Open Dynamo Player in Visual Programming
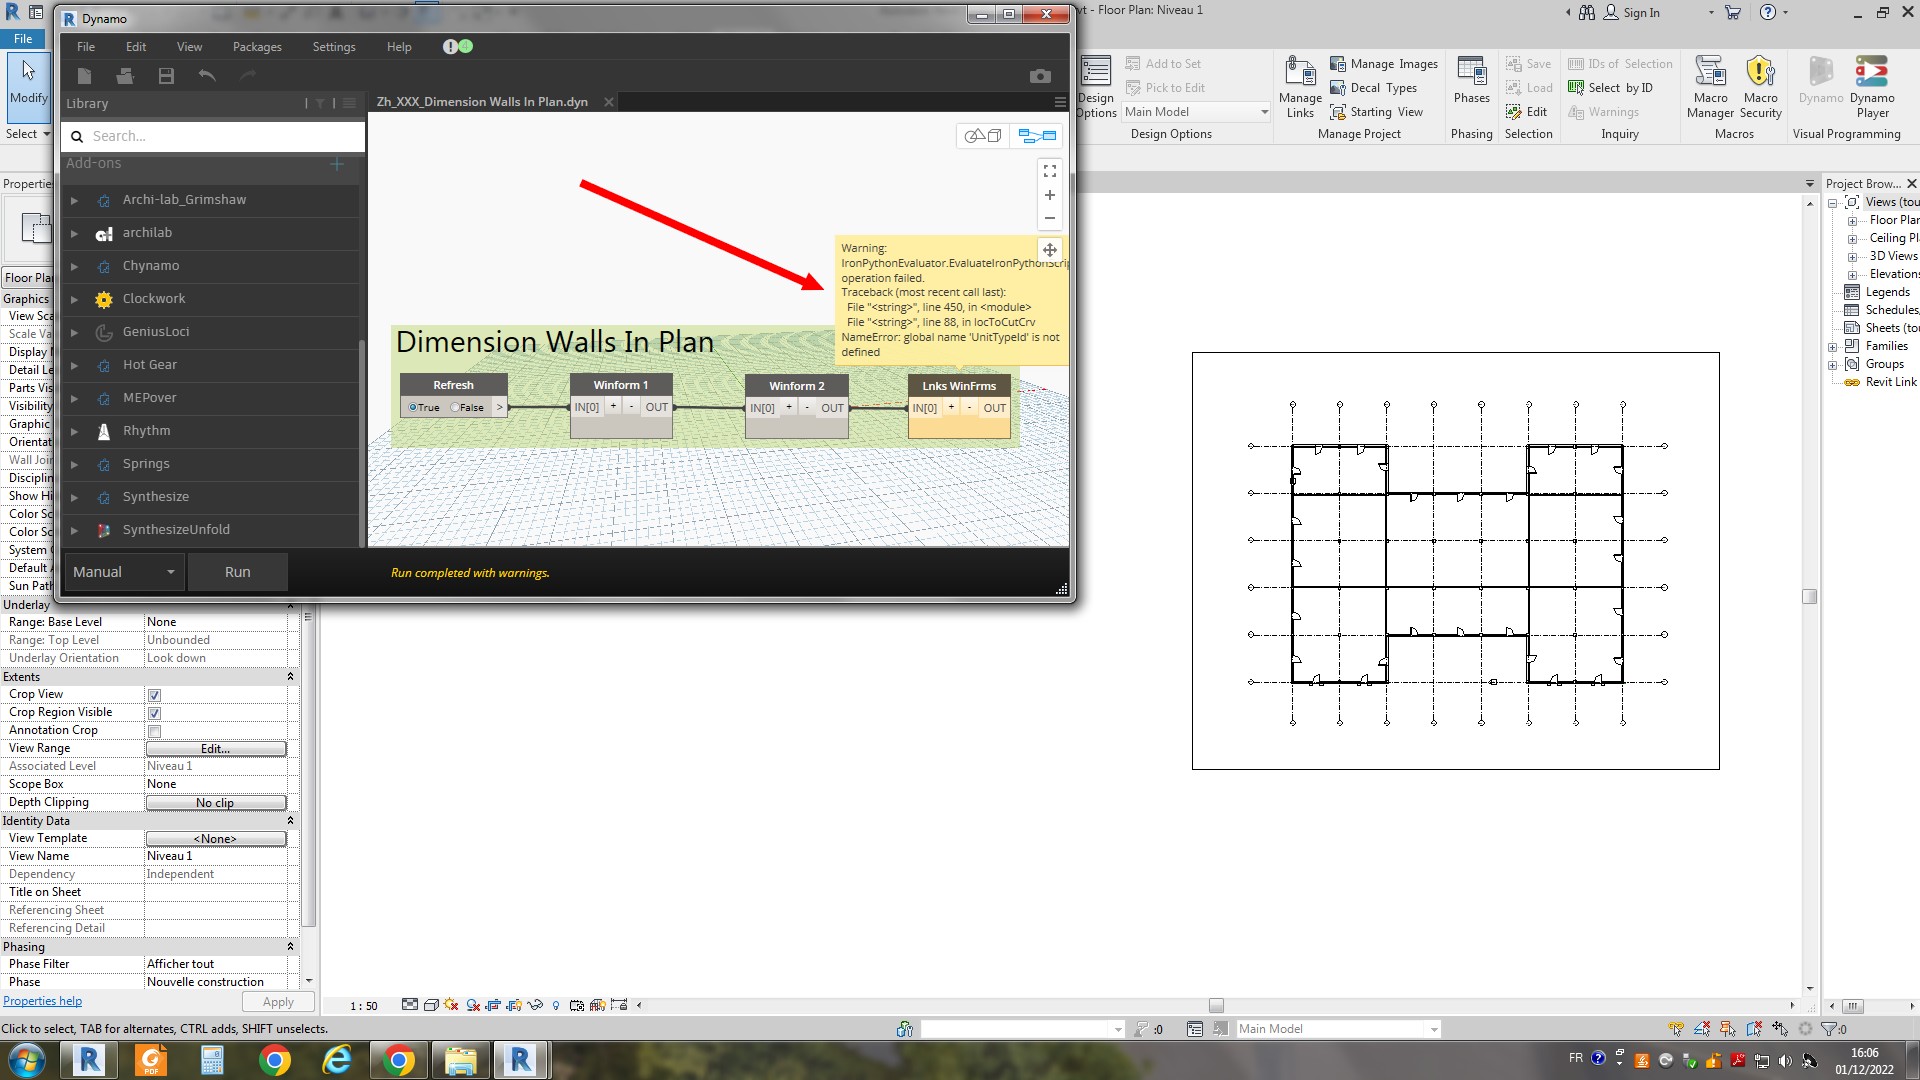This screenshot has width=1920, height=1080. pos(1871,87)
